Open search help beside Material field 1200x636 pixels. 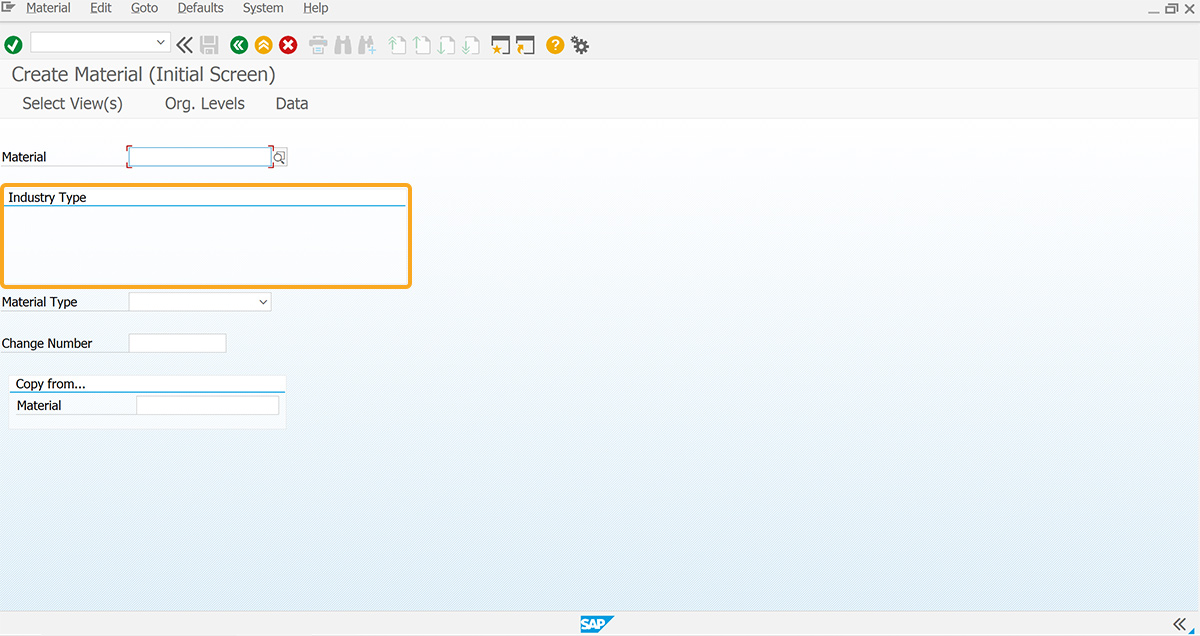pyautogui.click(x=280, y=157)
